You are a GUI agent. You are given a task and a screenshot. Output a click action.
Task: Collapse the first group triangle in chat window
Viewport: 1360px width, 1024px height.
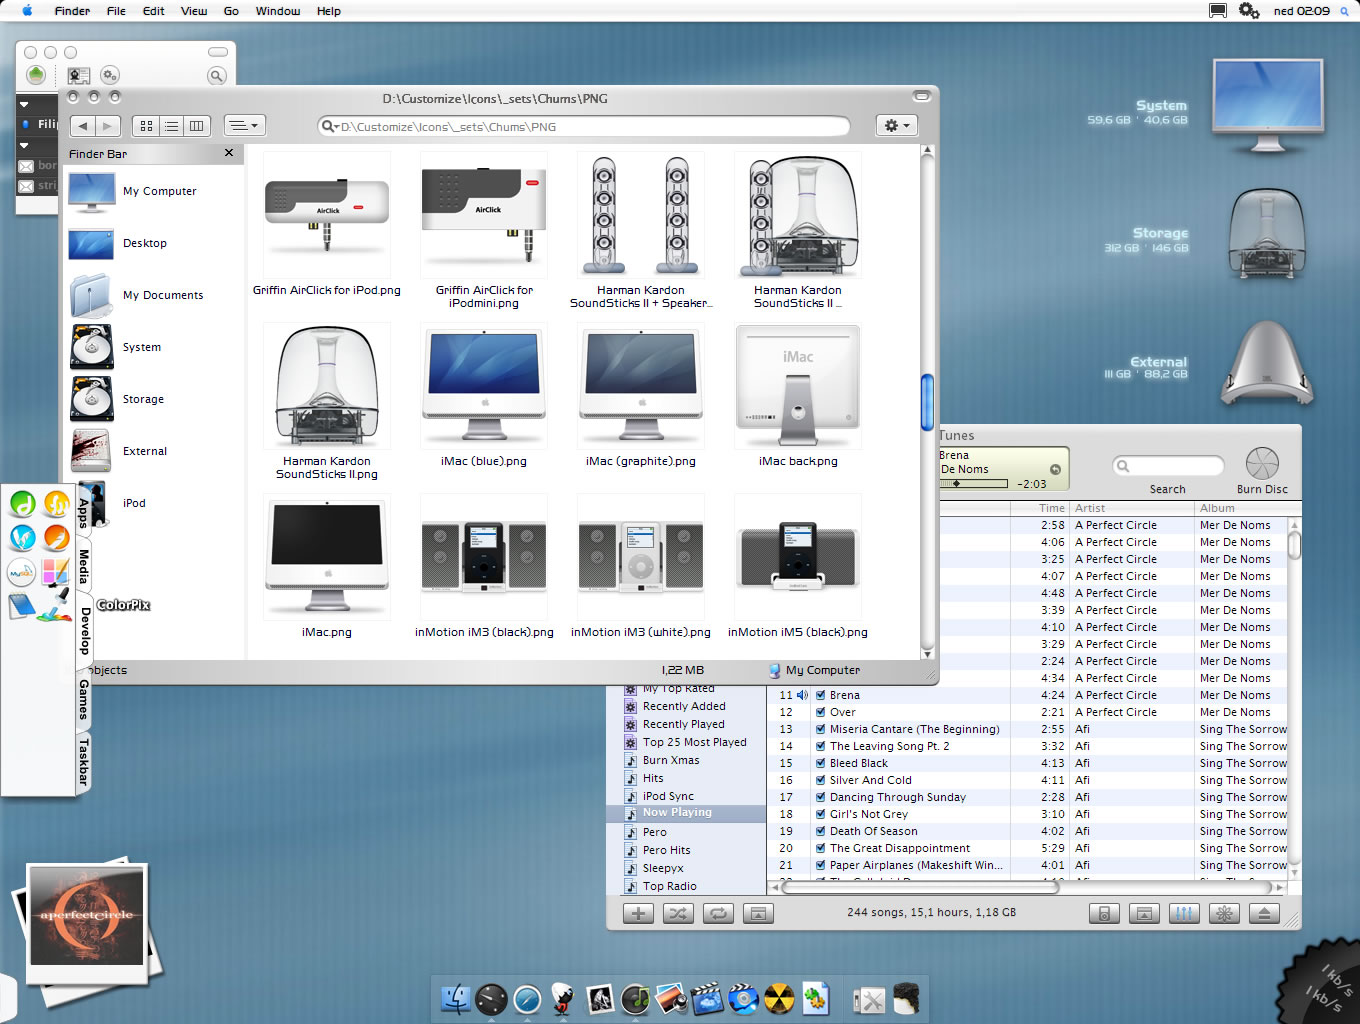tap(24, 104)
